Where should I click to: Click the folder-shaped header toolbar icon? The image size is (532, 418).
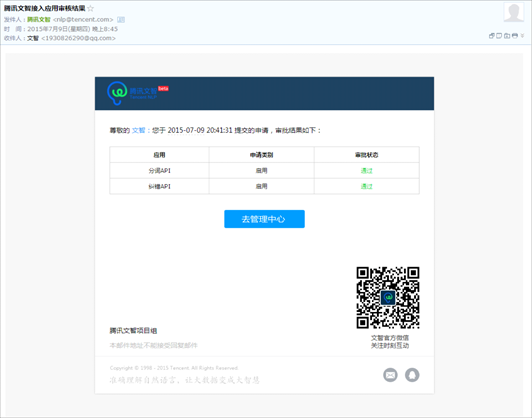coord(507,36)
